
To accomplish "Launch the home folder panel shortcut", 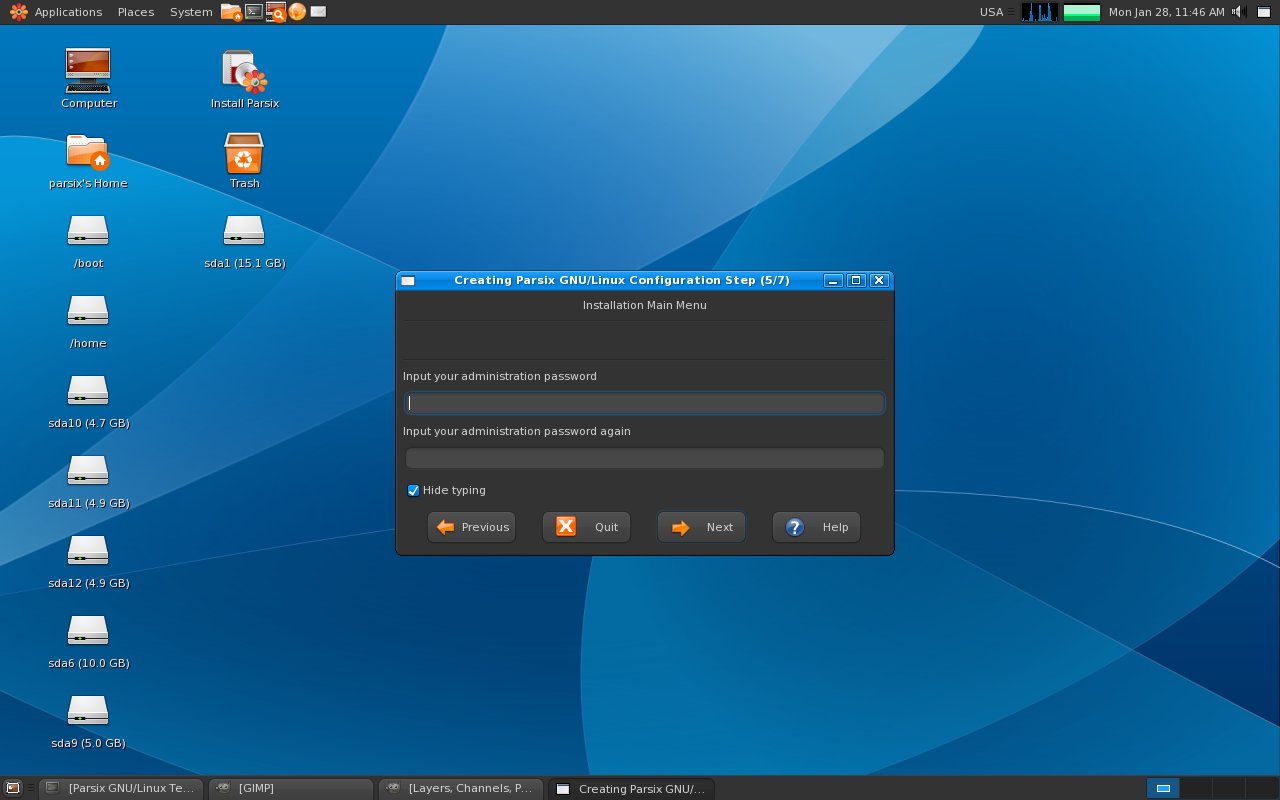I will tap(231, 12).
